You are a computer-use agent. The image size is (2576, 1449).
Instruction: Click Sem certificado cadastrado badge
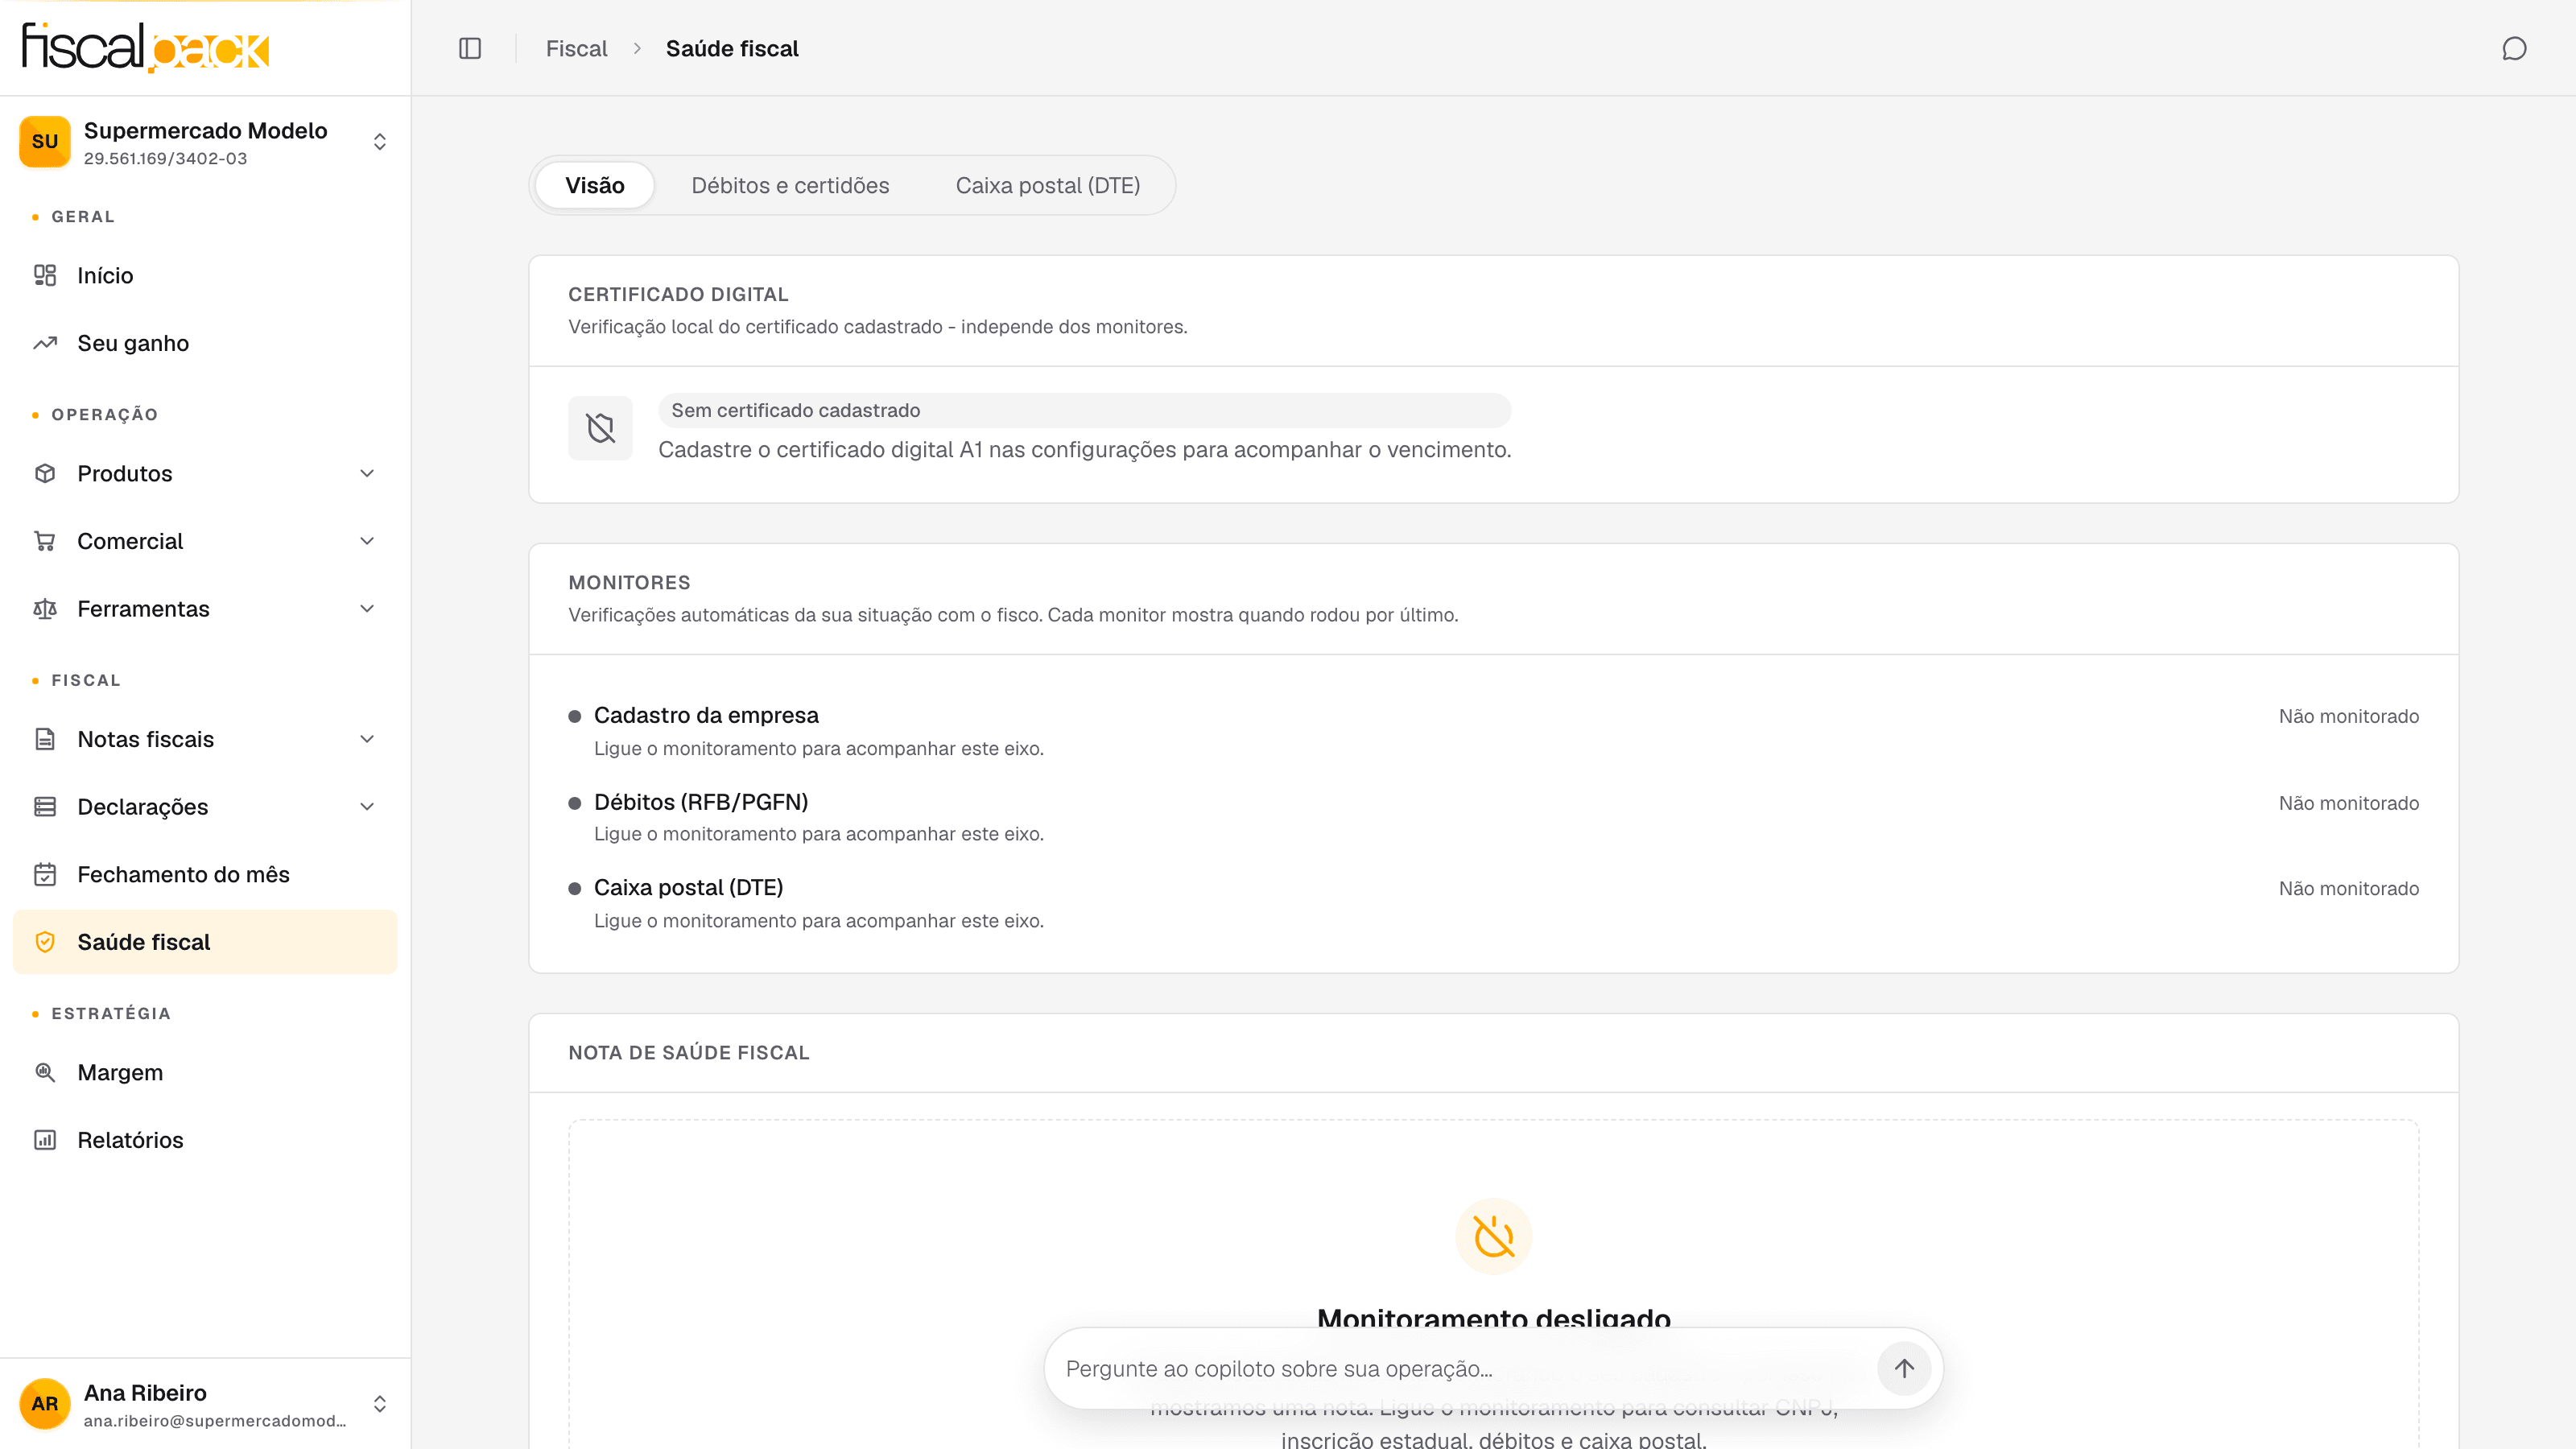[x=1084, y=410]
